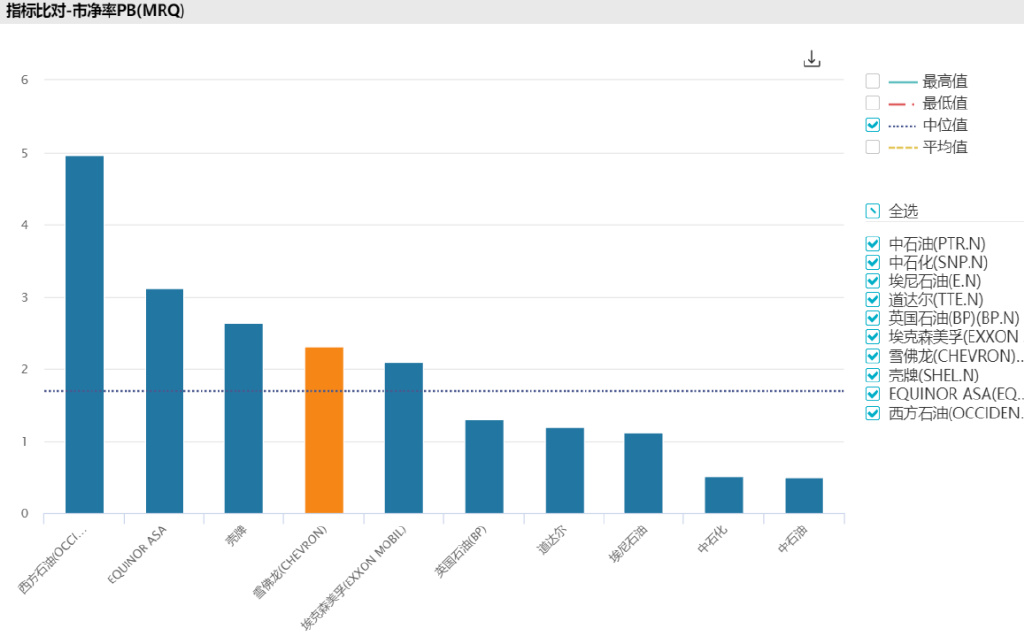Click the download chart icon
The height and width of the screenshot is (636, 1024).
coord(812,59)
